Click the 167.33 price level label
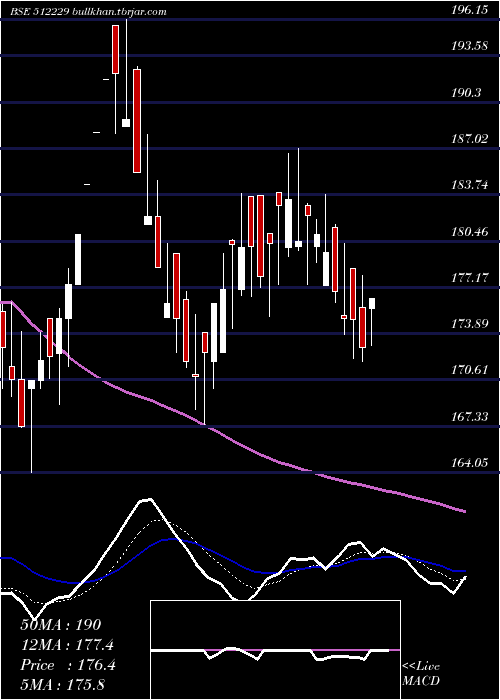The height and width of the screenshot is (700, 500). pyautogui.click(x=469, y=417)
